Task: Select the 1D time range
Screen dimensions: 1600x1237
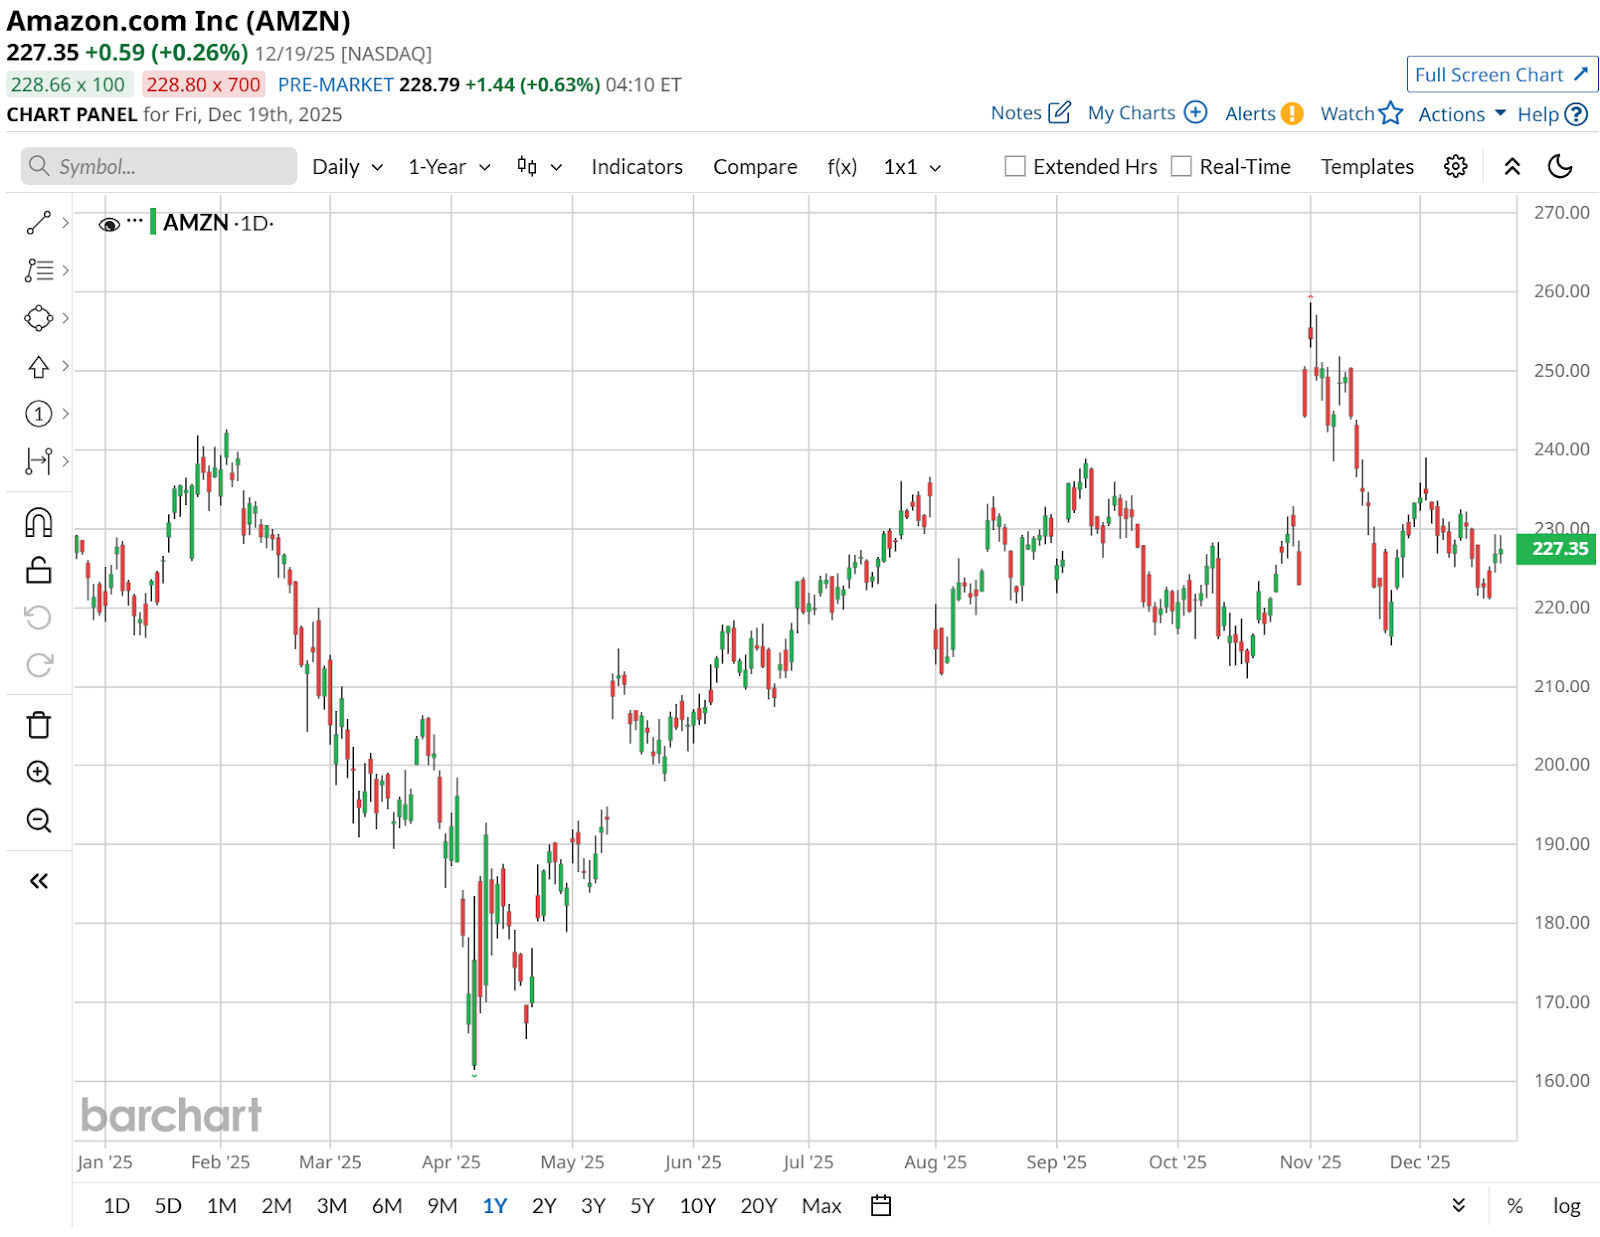Action: [x=117, y=1206]
